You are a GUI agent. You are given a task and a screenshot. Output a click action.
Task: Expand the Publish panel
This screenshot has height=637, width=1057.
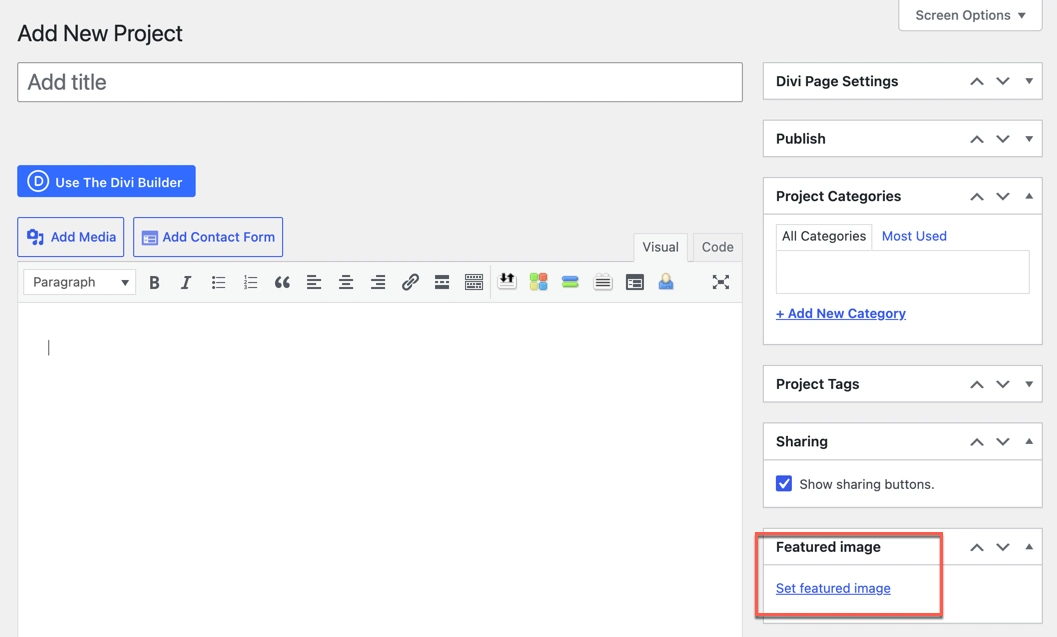click(1029, 139)
